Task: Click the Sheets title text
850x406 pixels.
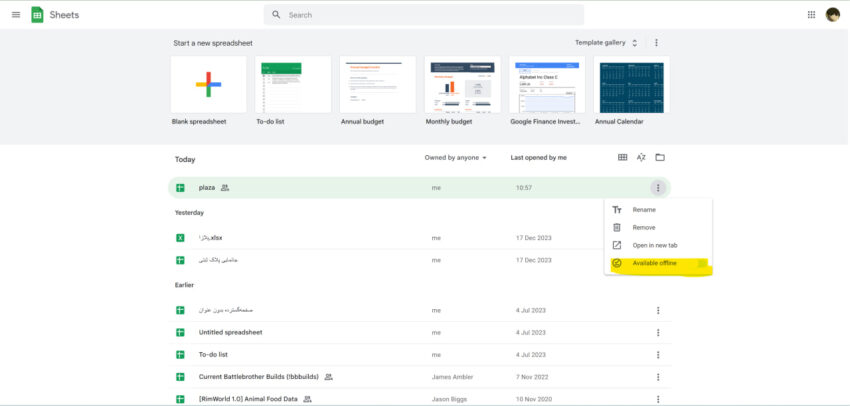Action: click(x=64, y=15)
